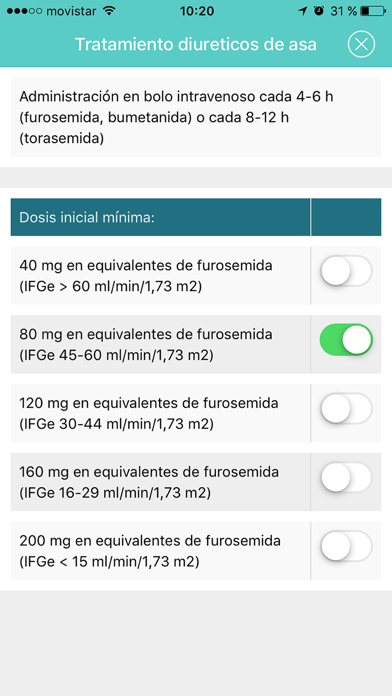This screenshot has width=392, height=696.
Task: Tap the location arrow status icon
Action: (303, 11)
